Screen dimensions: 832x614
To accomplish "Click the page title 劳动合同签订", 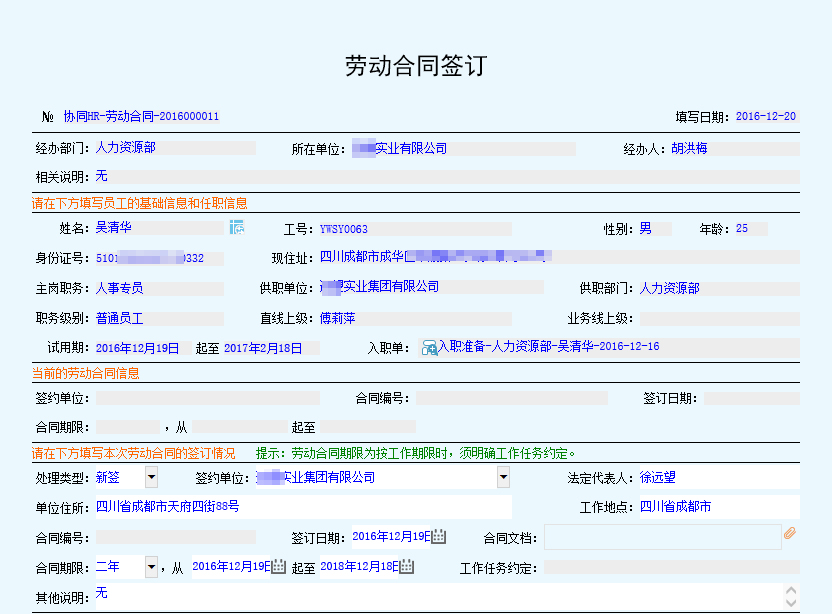I will [x=416, y=66].
